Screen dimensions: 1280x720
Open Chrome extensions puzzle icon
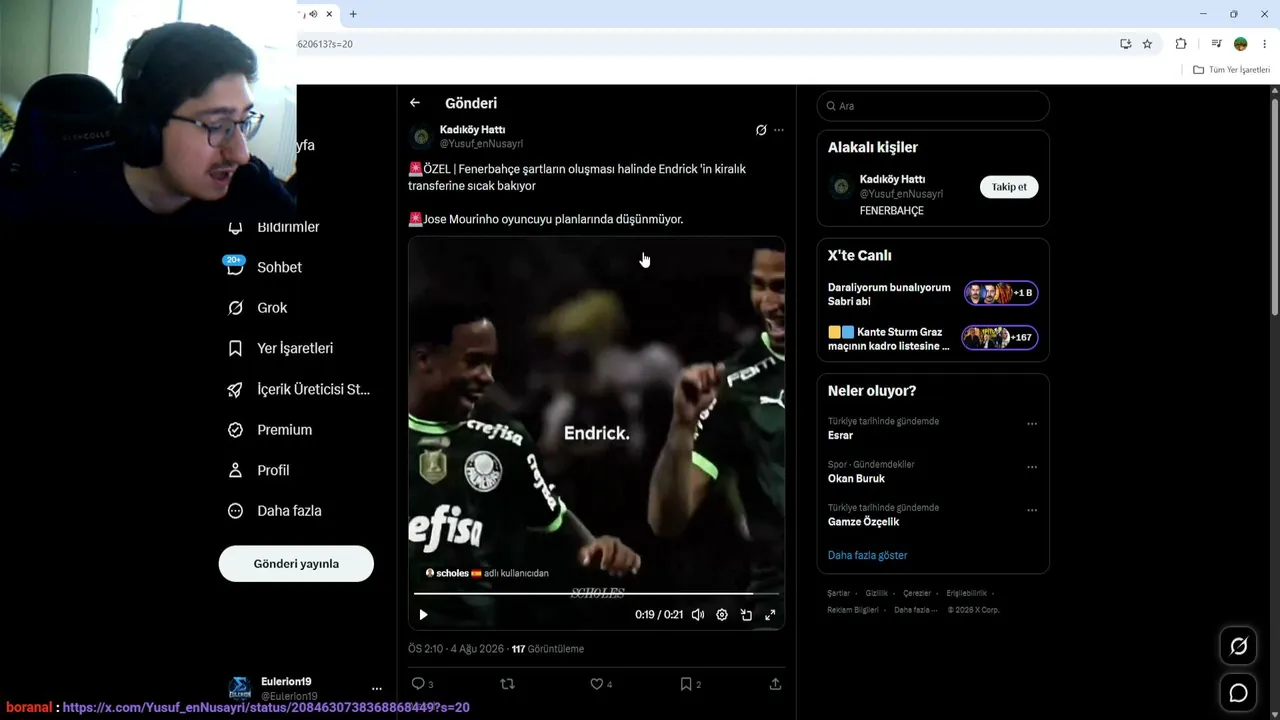(1181, 44)
